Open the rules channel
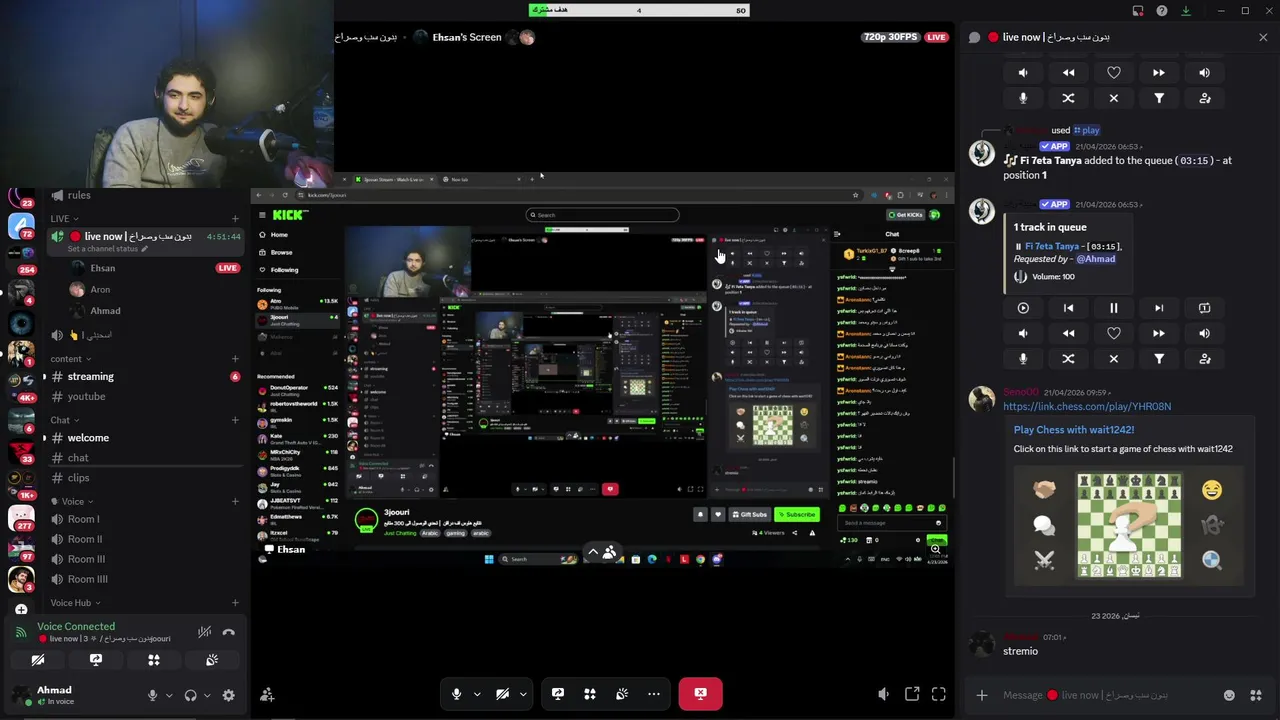This screenshot has width=1280, height=720. (x=144, y=195)
